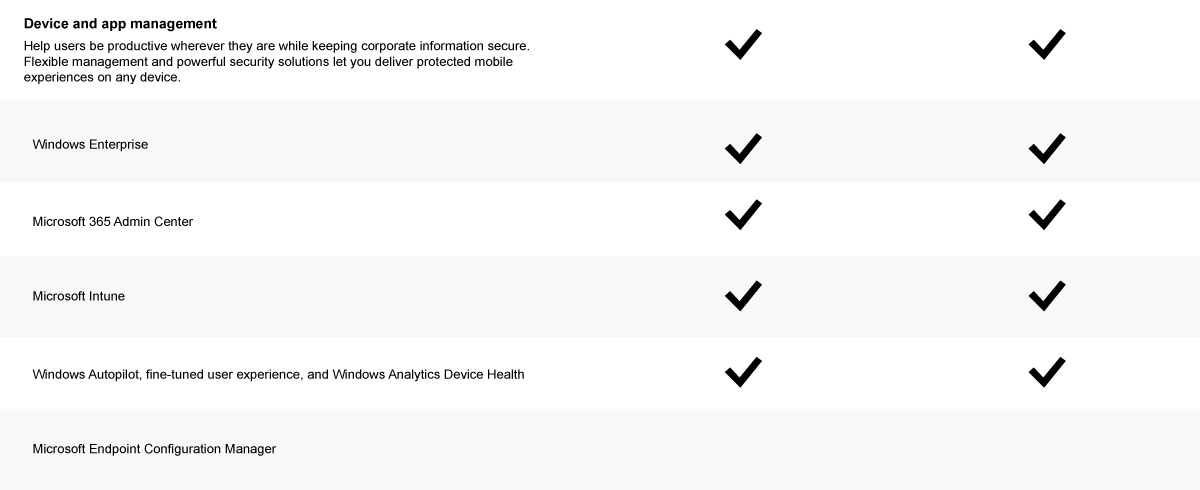Click empty second-column cell in Endpoint Configuration Manager row

coord(1046,449)
